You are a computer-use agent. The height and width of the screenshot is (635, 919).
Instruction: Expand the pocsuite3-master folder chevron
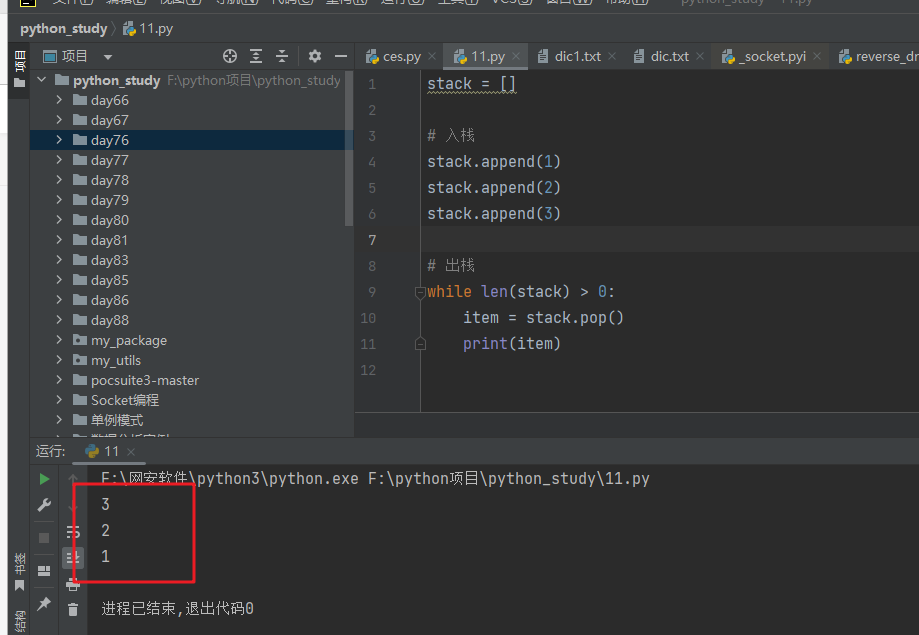coord(59,380)
